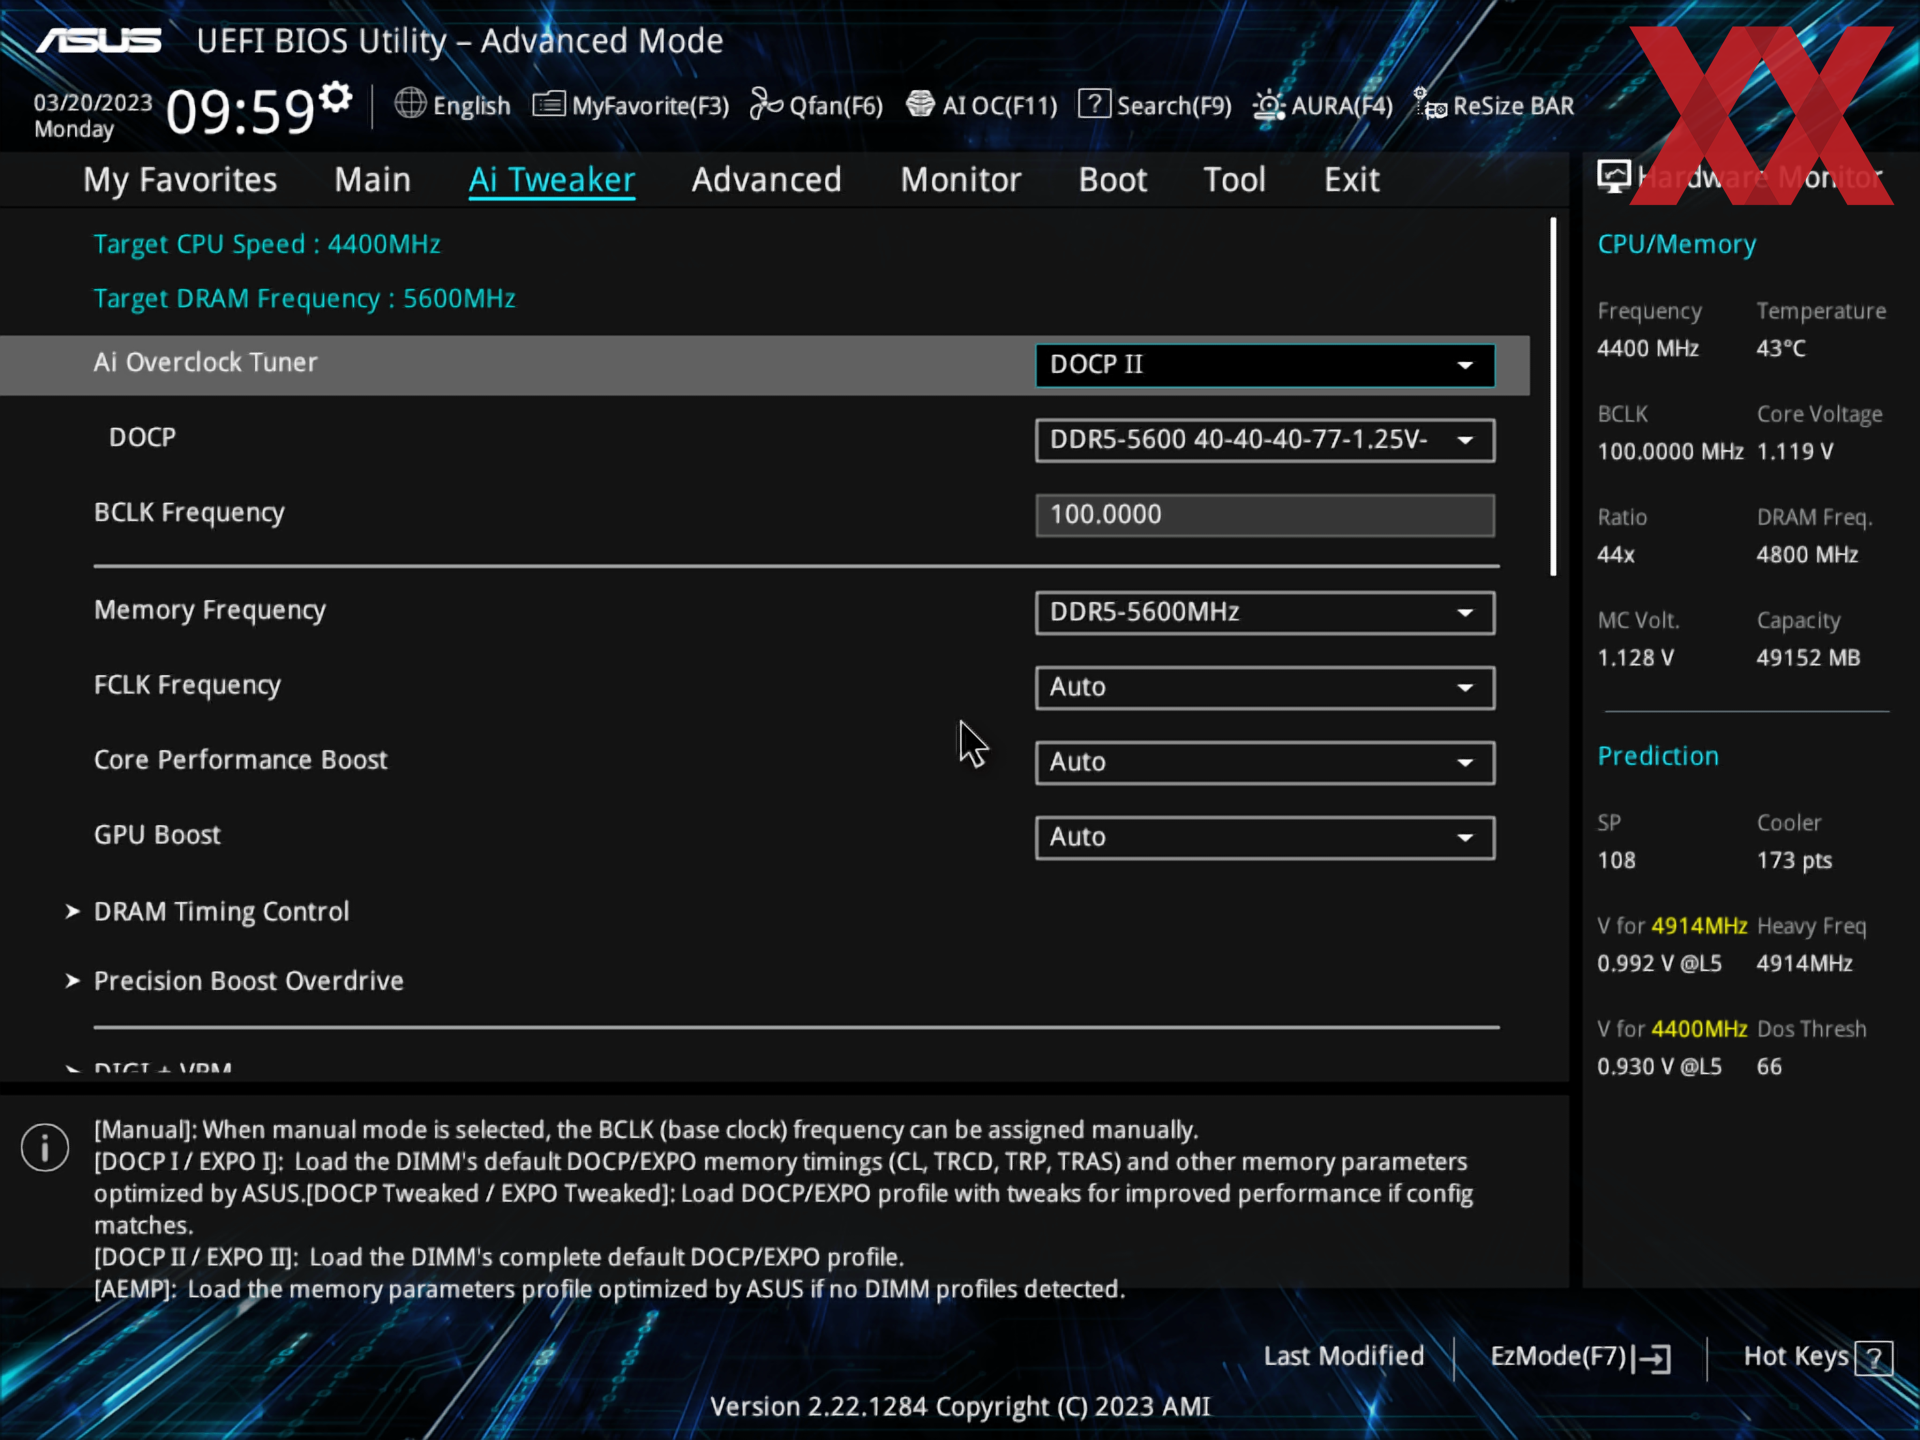
Task: Click the 1.119 V core voltage value
Action: [1795, 452]
